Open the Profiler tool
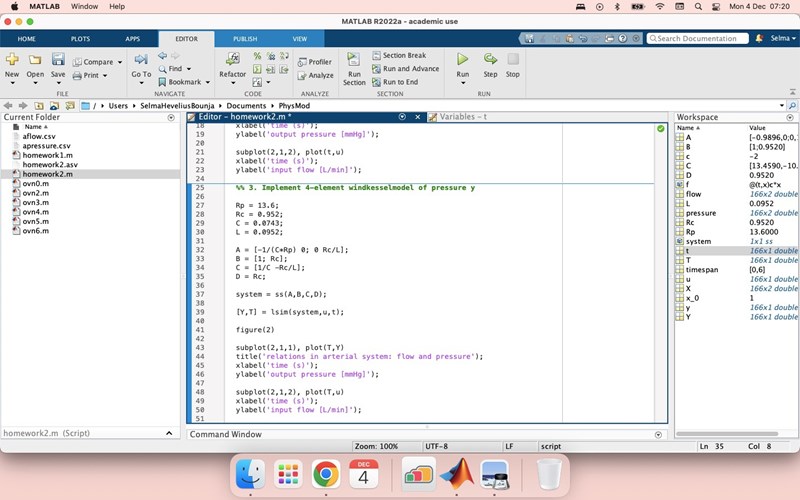This screenshot has width=800, height=500. (x=315, y=62)
